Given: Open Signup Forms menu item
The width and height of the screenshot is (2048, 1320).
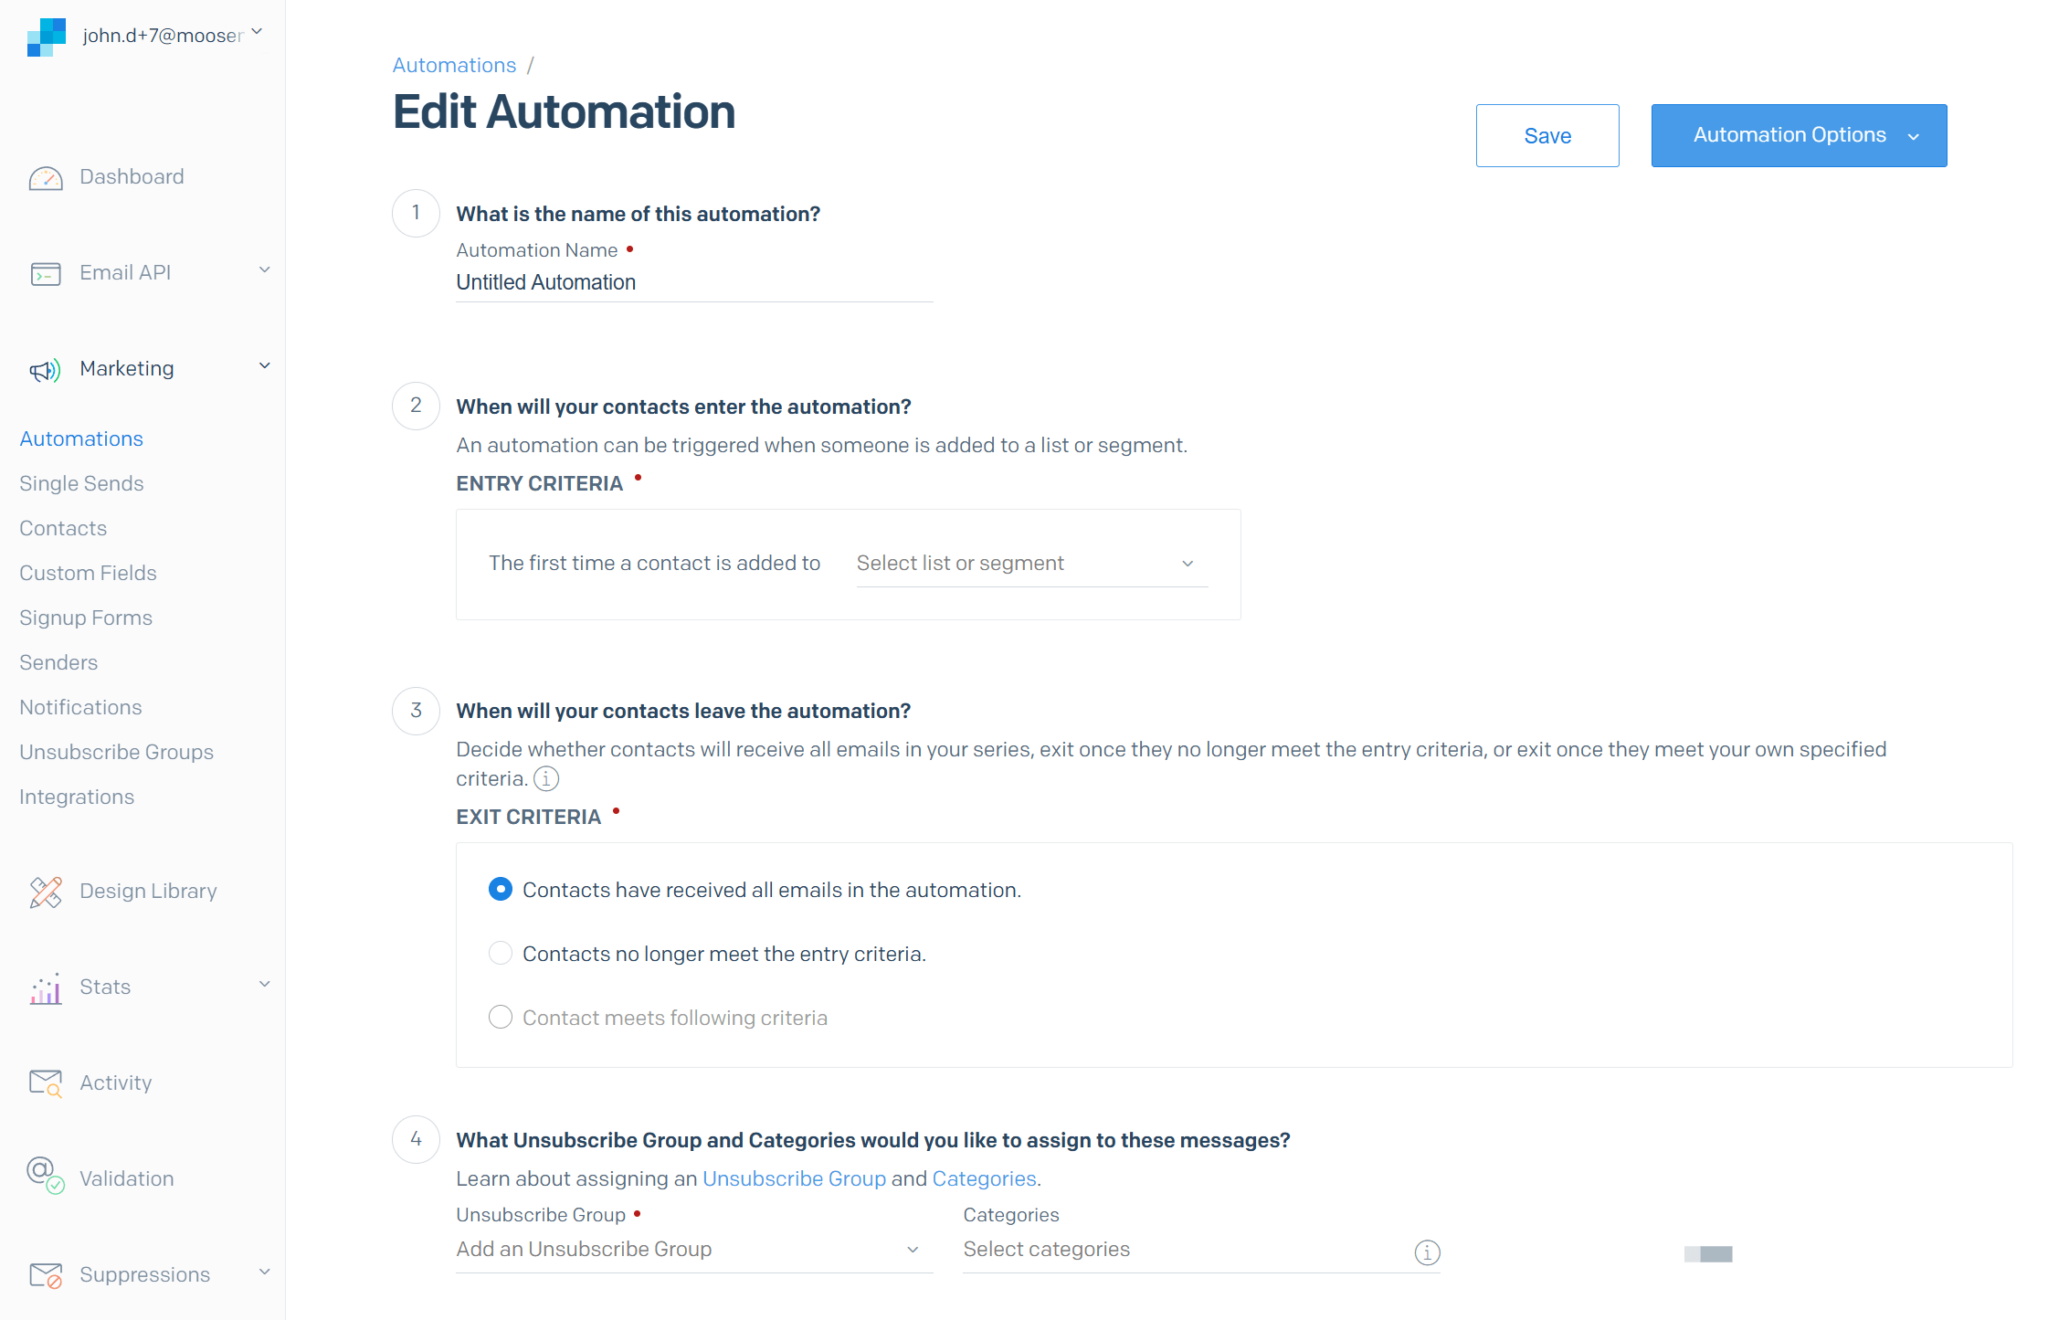Looking at the screenshot, I should (x=86, y=618).
